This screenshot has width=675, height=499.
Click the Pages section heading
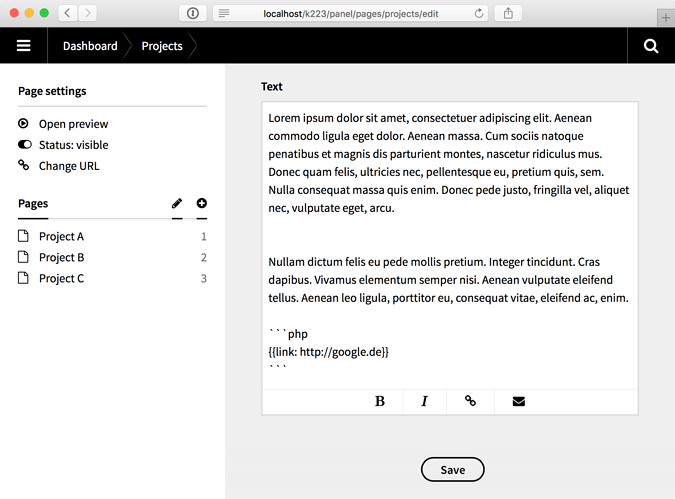click(x=33, y=204)
